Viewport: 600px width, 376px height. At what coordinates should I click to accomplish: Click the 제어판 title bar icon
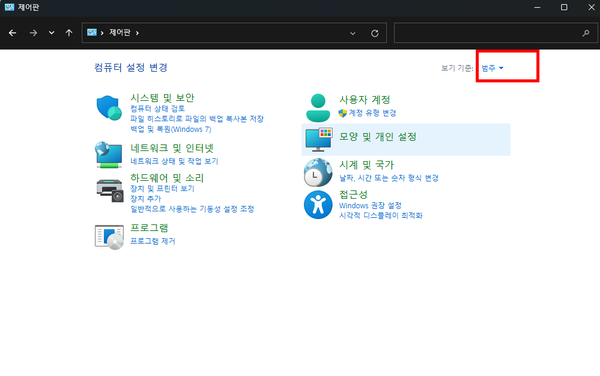pyautogui.click(x=9, y=7)
